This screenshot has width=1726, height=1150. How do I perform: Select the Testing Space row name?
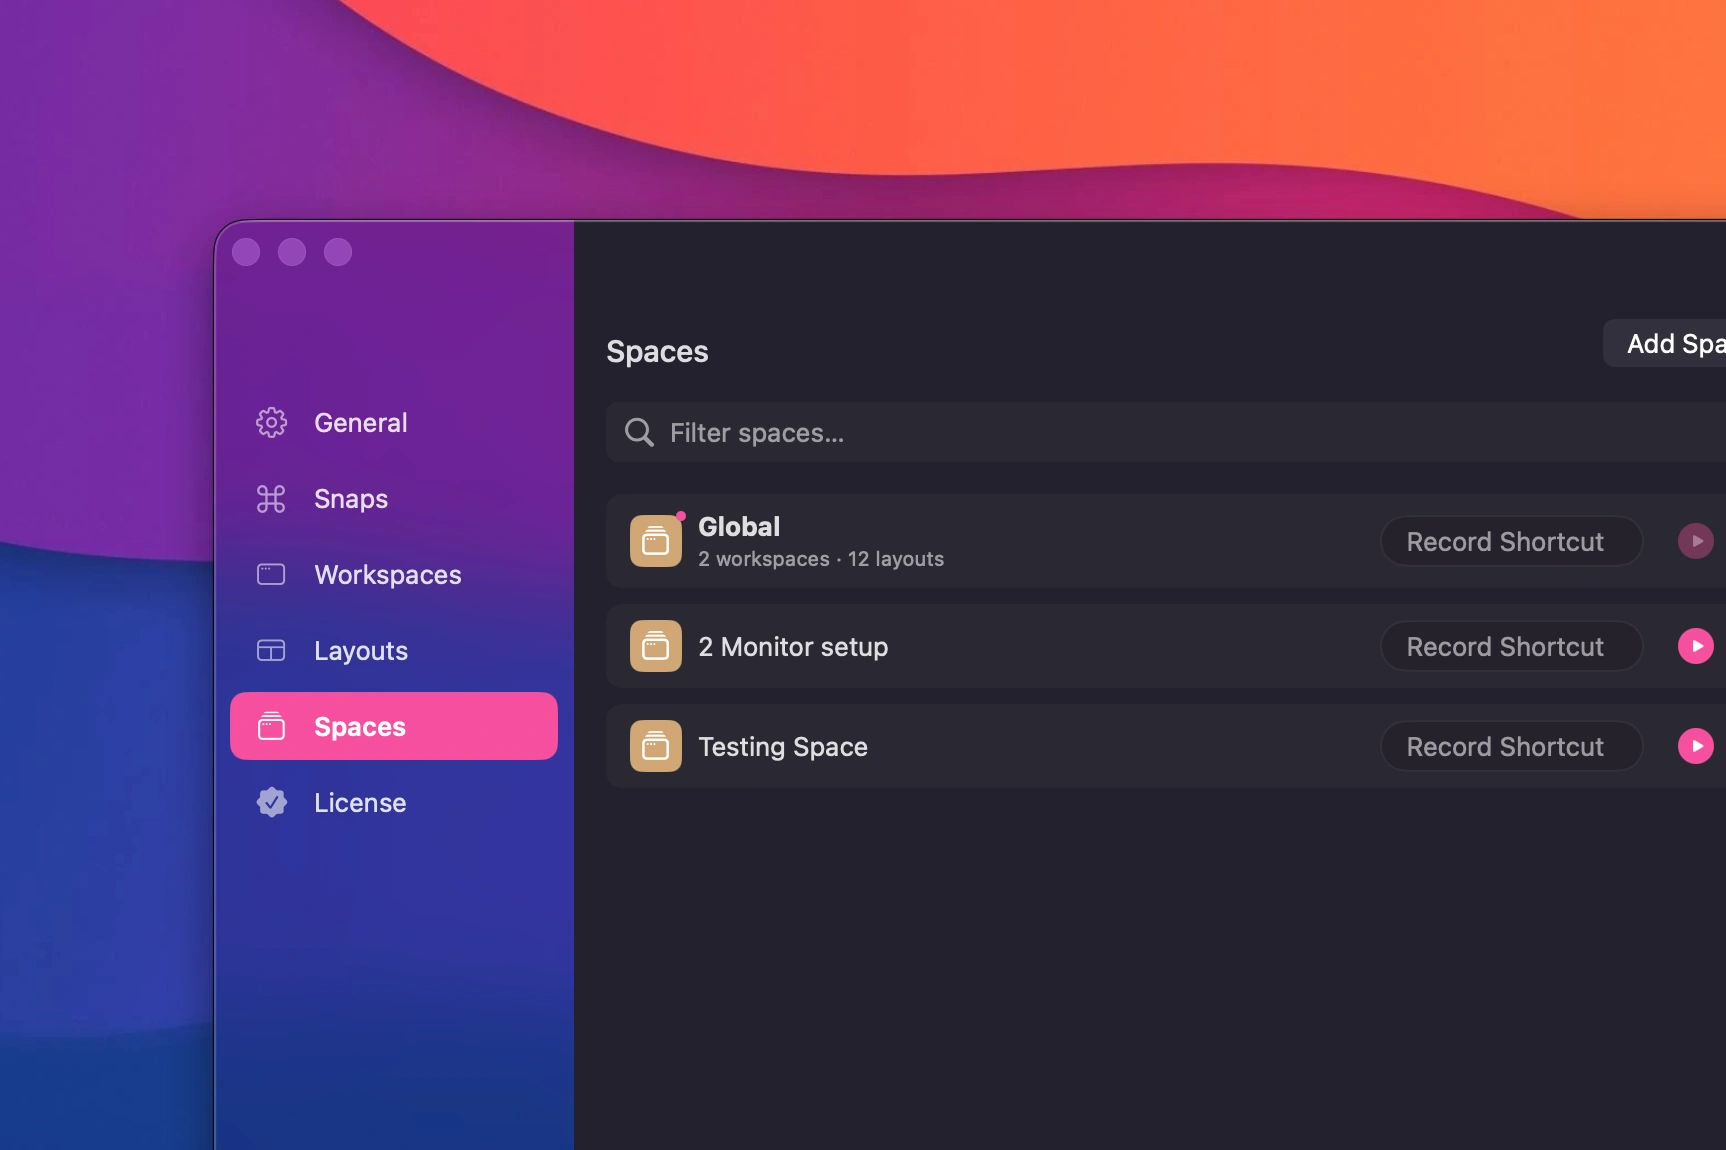coord(783,747)
